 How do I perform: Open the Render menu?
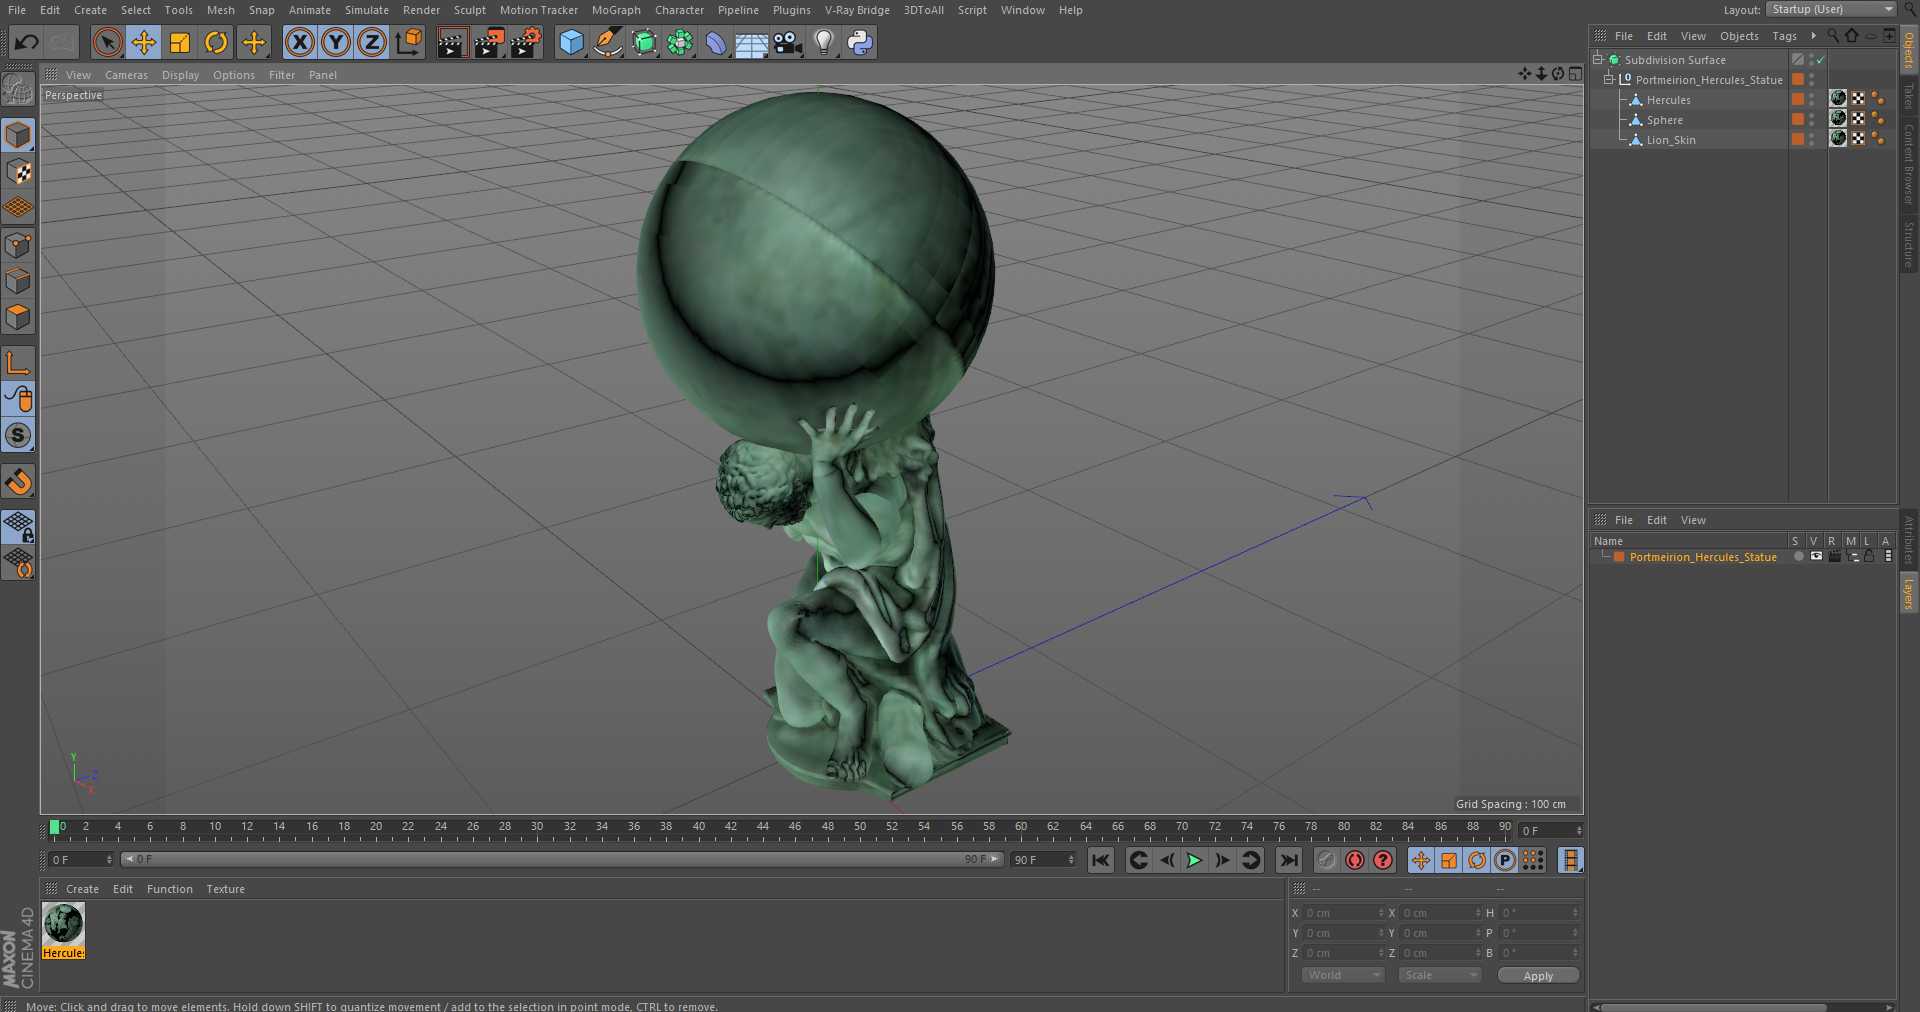pyautogui.click(x=421, y=10)
